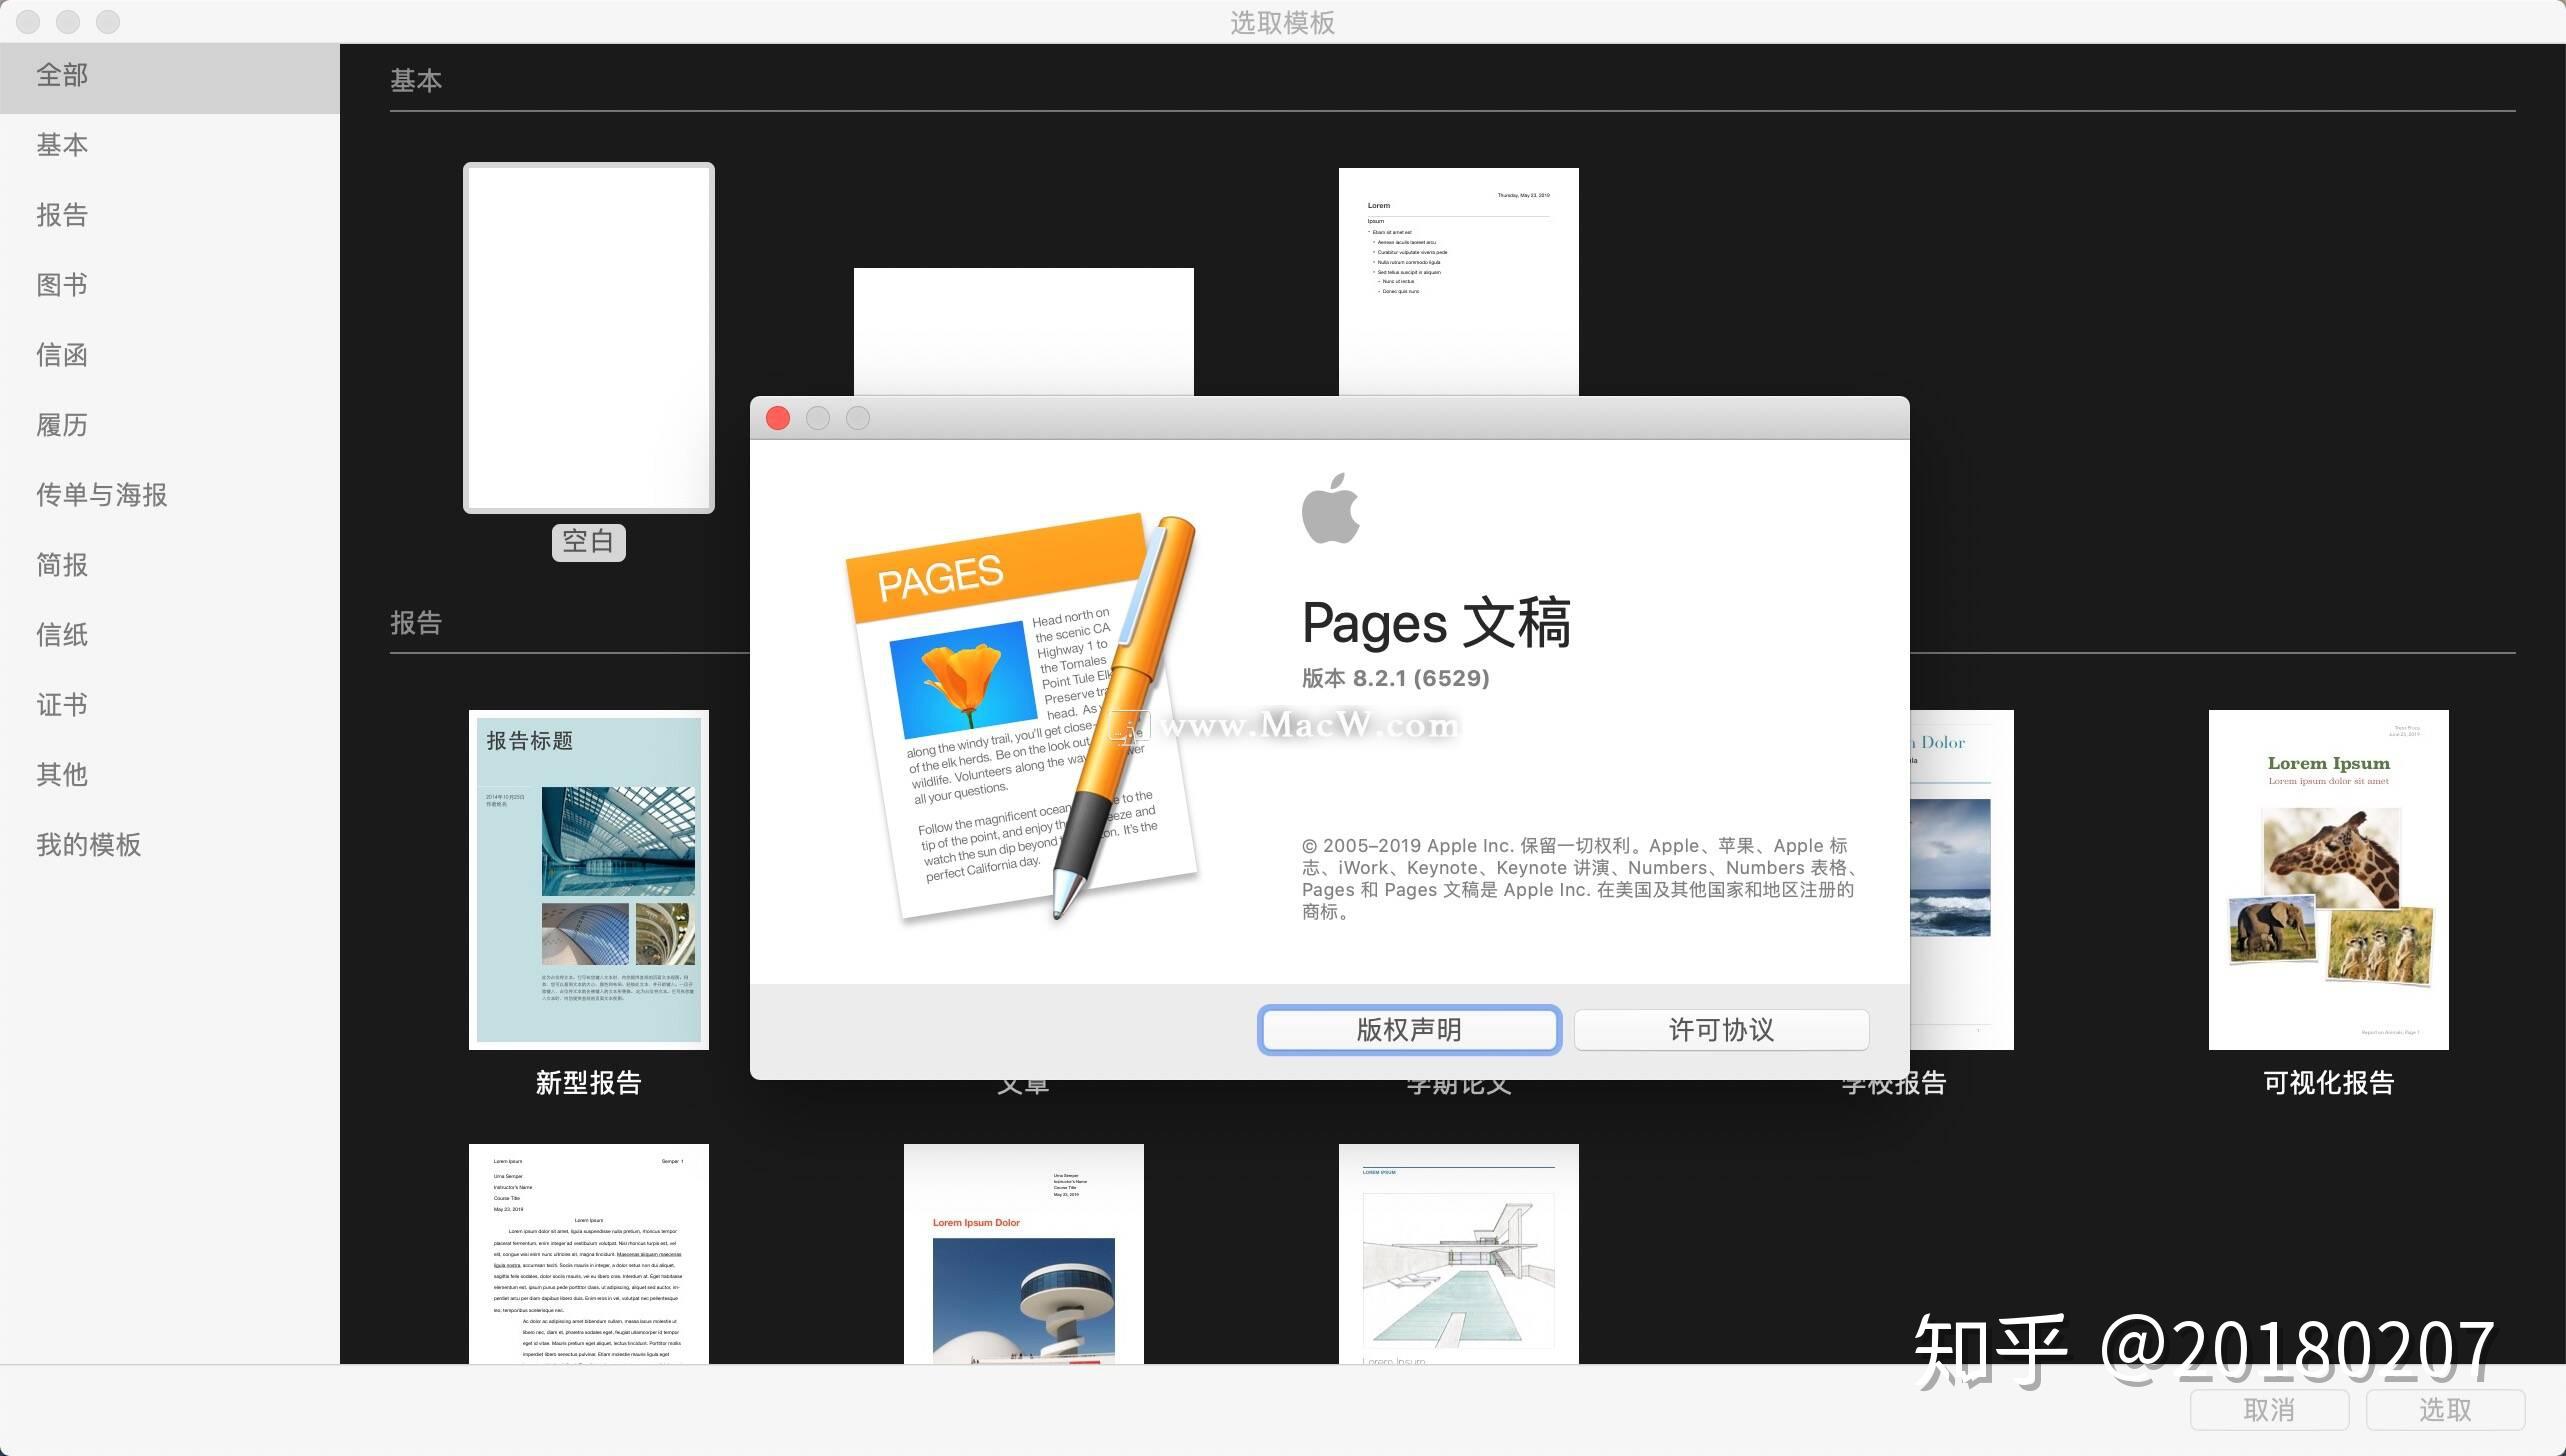Viewport: 2566px width, 1456px height.
Task: Close the Pages about dialog
Action: click(x=777, y=418)
